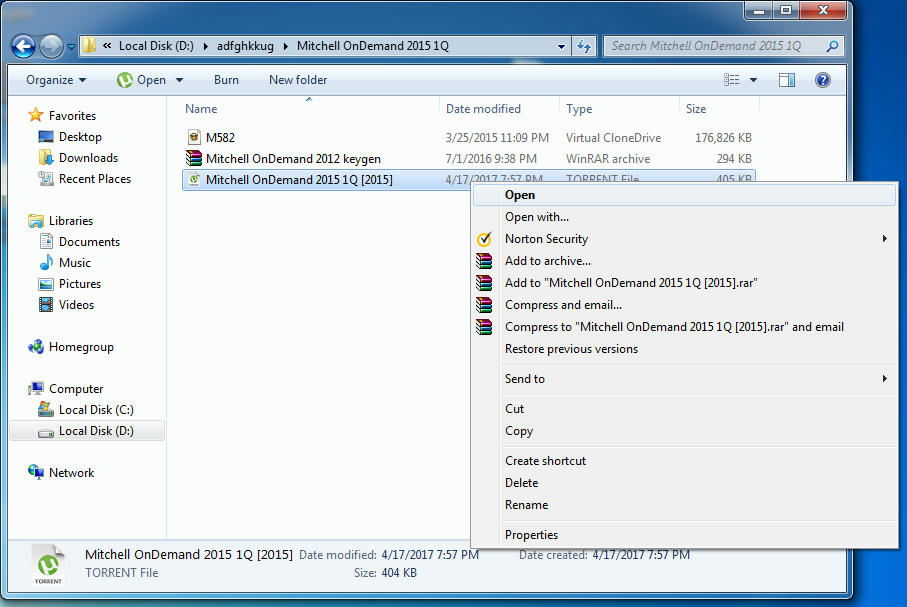
Task: Open the Organize dropdown menu
Action: (56, 80)
